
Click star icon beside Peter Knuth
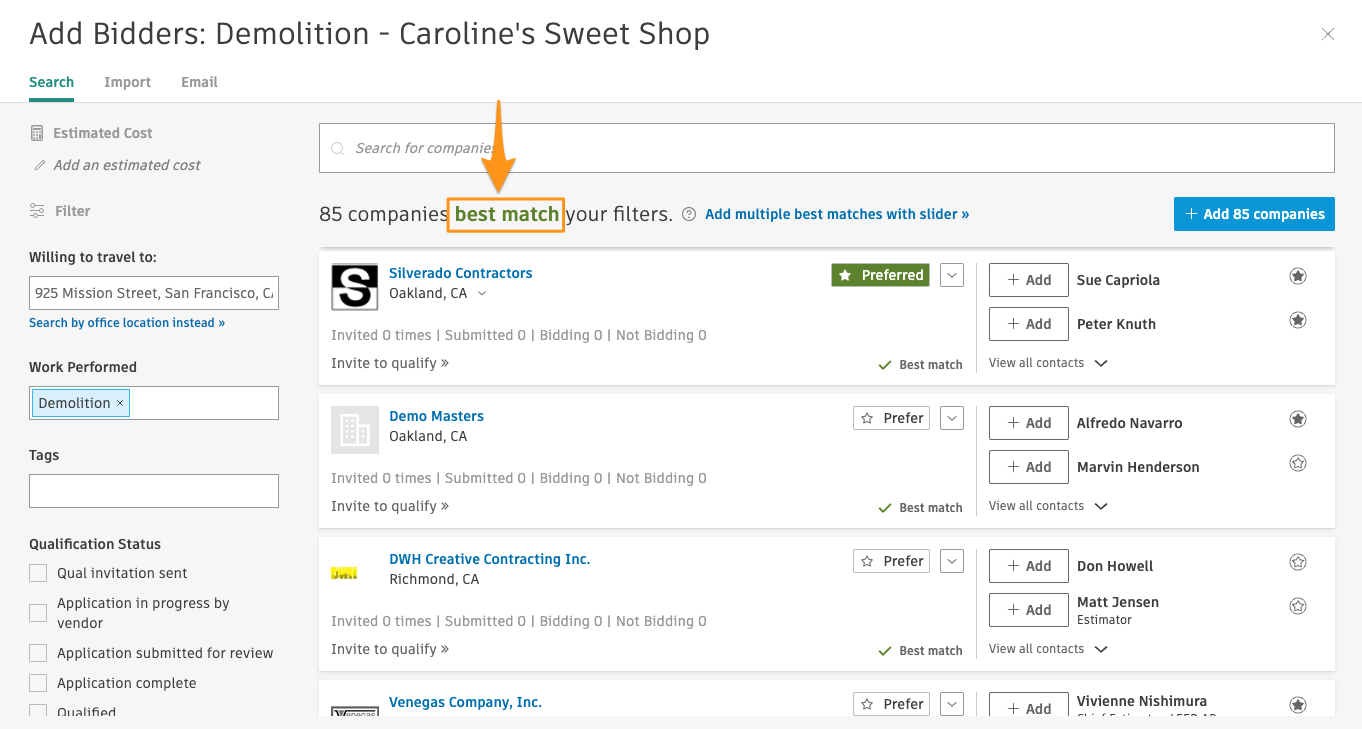[x=1297, y=320]
